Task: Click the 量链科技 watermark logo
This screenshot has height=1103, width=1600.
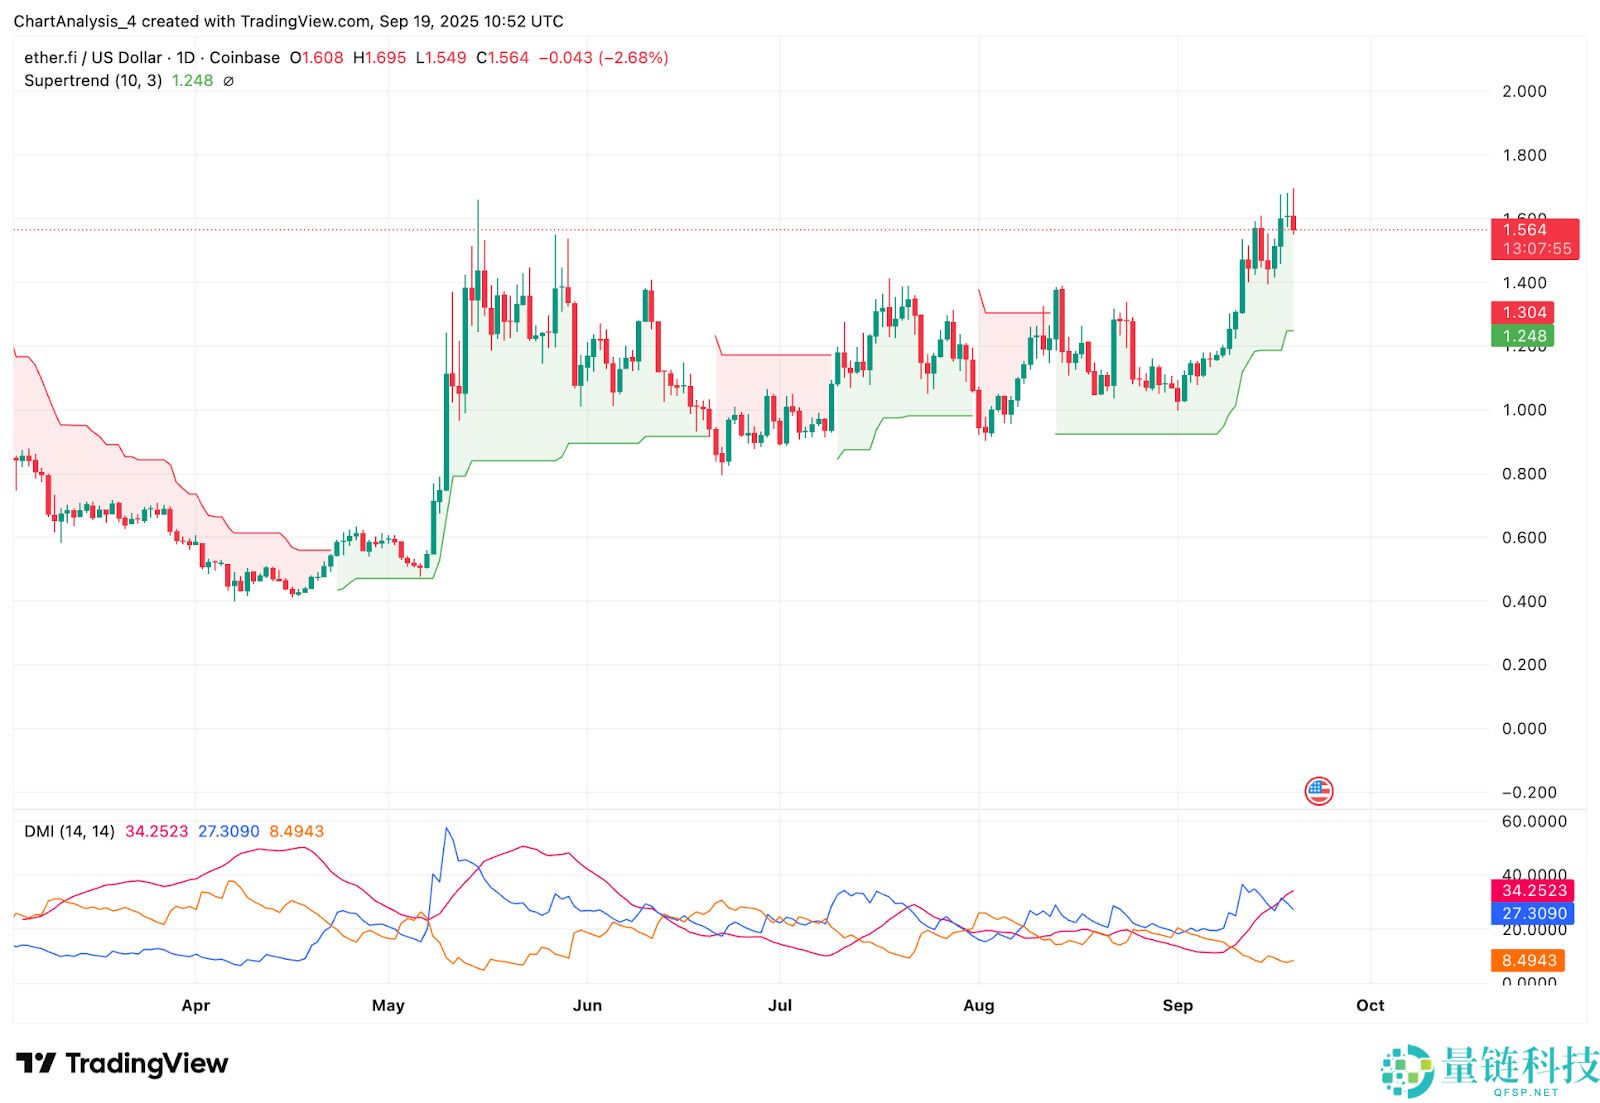Action: [1490, 1070]
